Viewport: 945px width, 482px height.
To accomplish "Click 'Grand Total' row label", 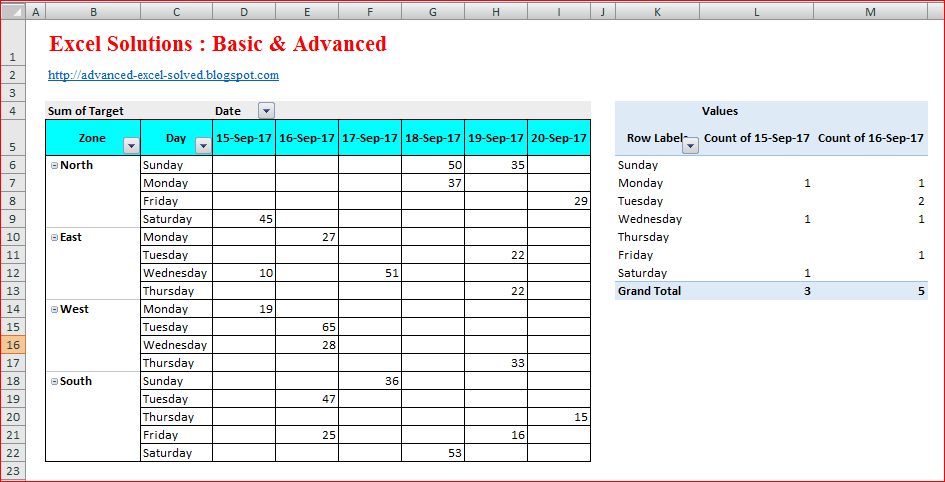I will (649, 291).
